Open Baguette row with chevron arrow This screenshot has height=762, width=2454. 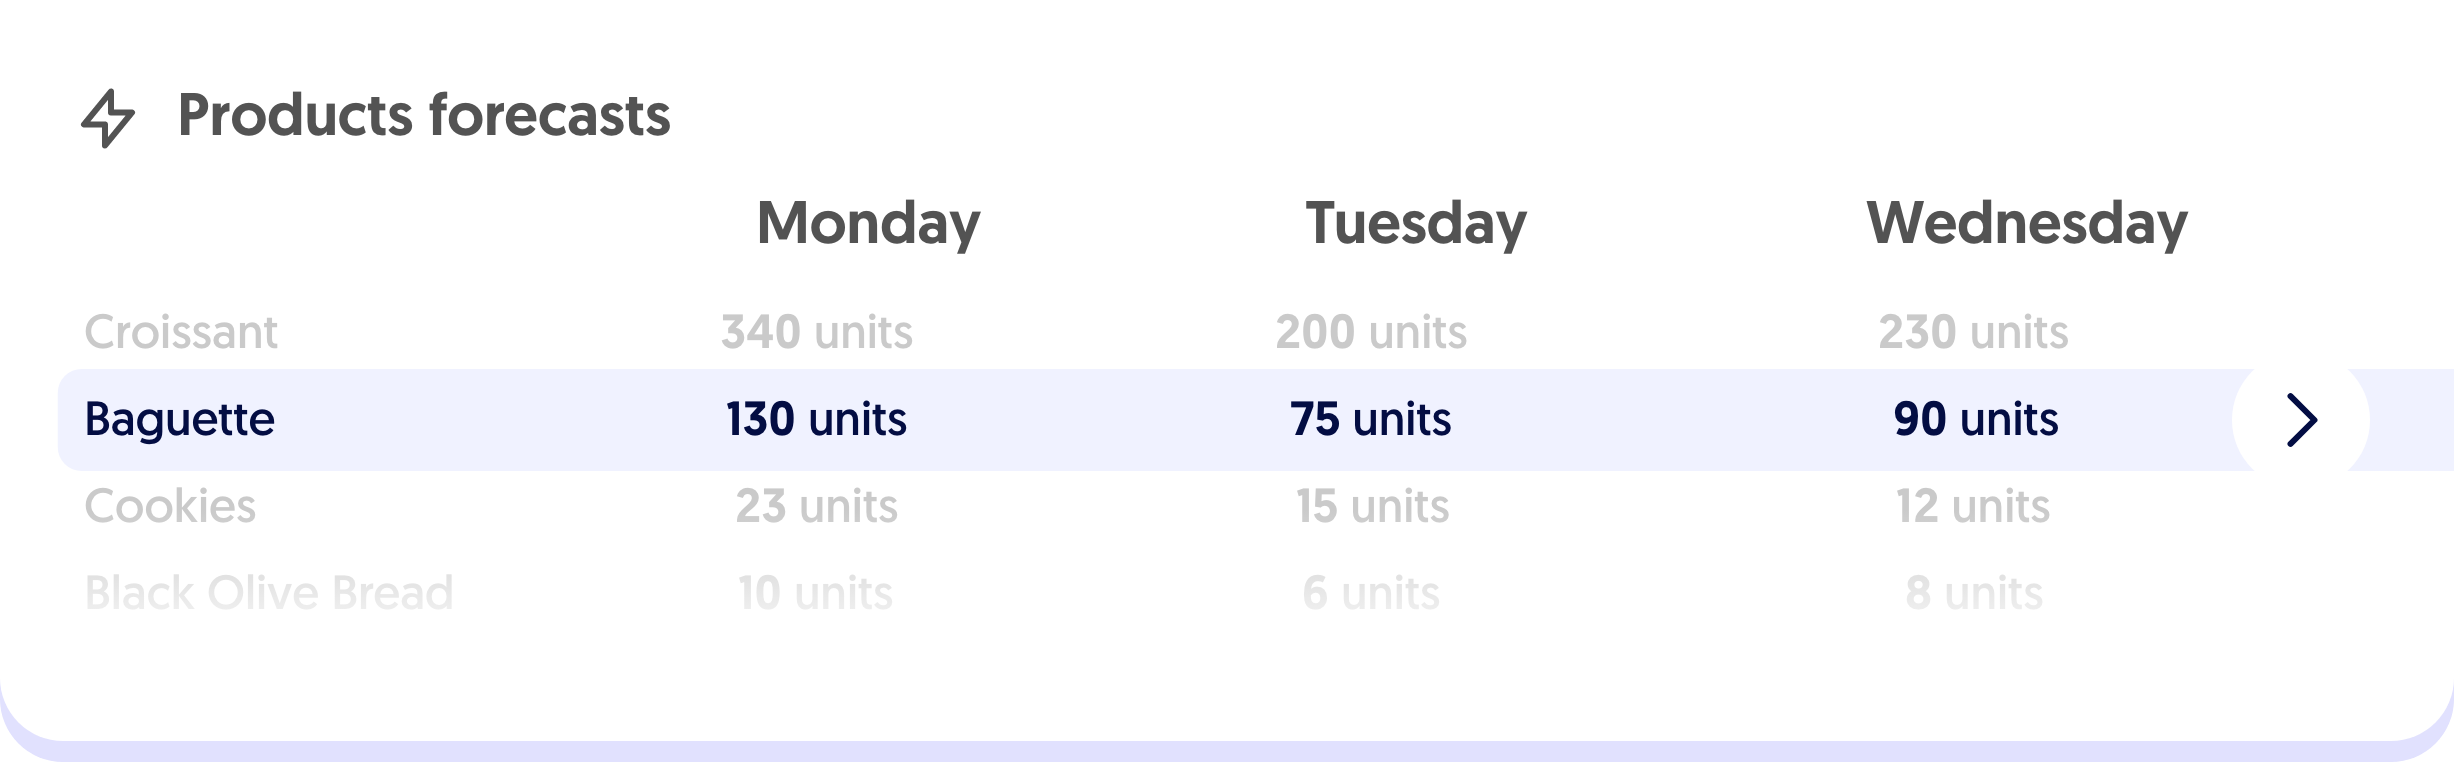2300,420
